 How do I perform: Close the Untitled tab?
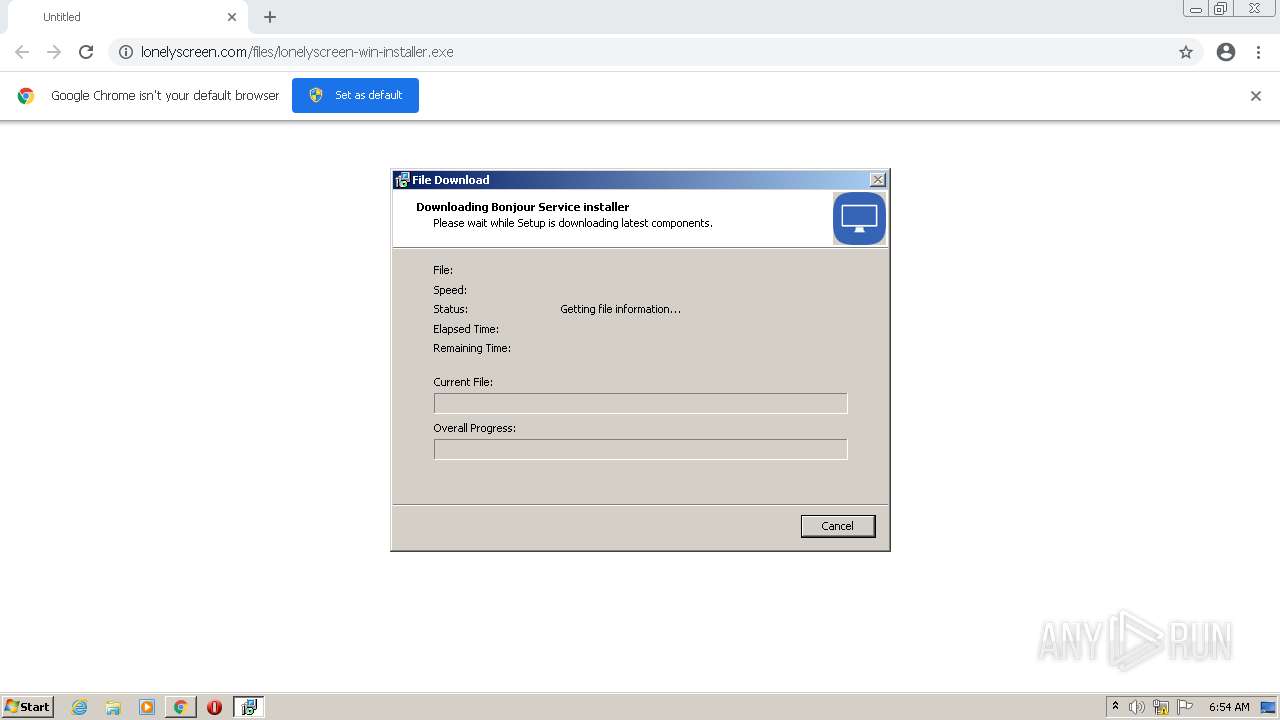(x=232, y=17)
